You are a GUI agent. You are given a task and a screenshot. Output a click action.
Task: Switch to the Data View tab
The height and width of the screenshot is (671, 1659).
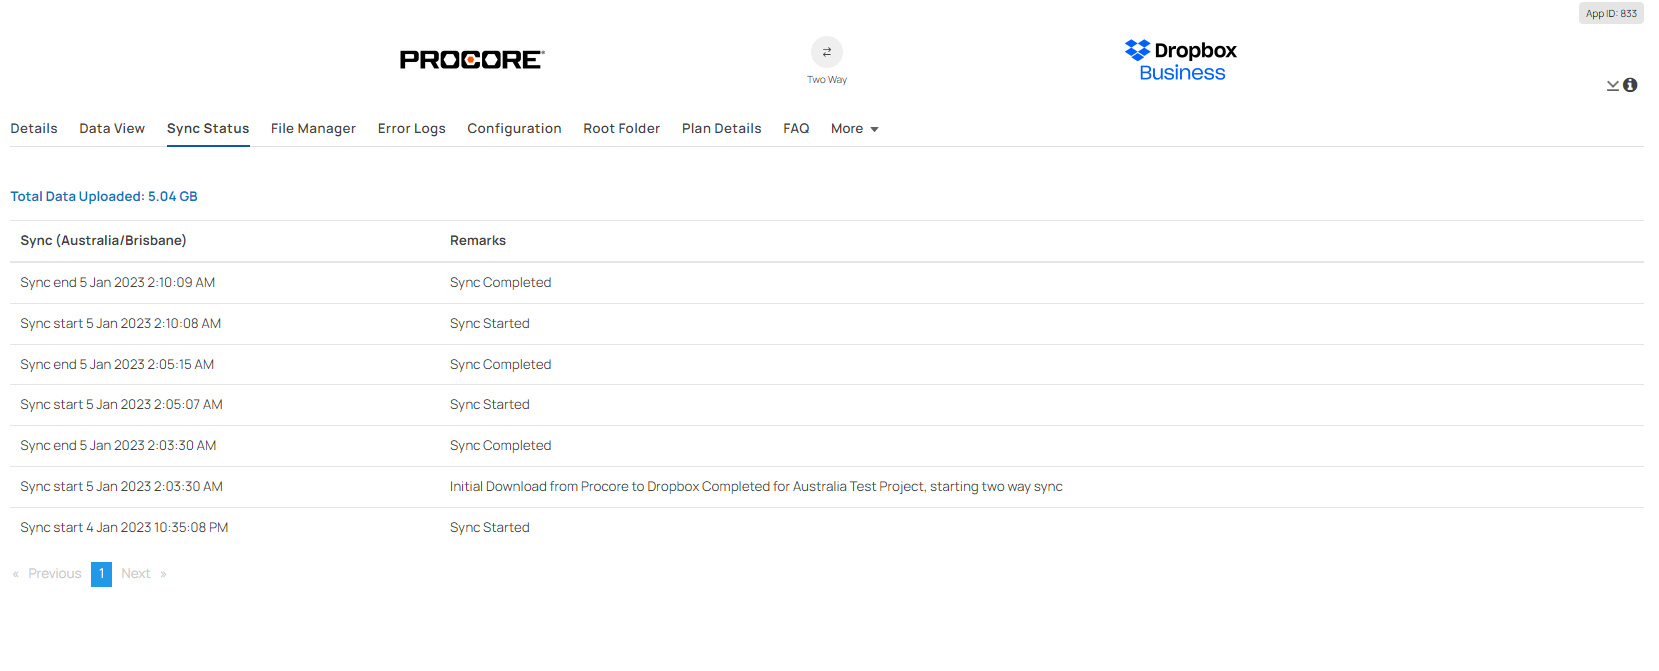[x=112, y=129]
